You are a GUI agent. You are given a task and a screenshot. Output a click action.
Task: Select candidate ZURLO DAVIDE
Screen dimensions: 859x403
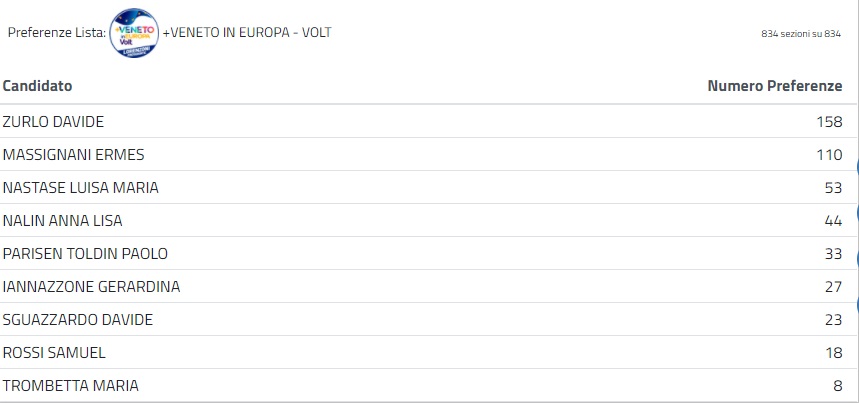[53, 122]
